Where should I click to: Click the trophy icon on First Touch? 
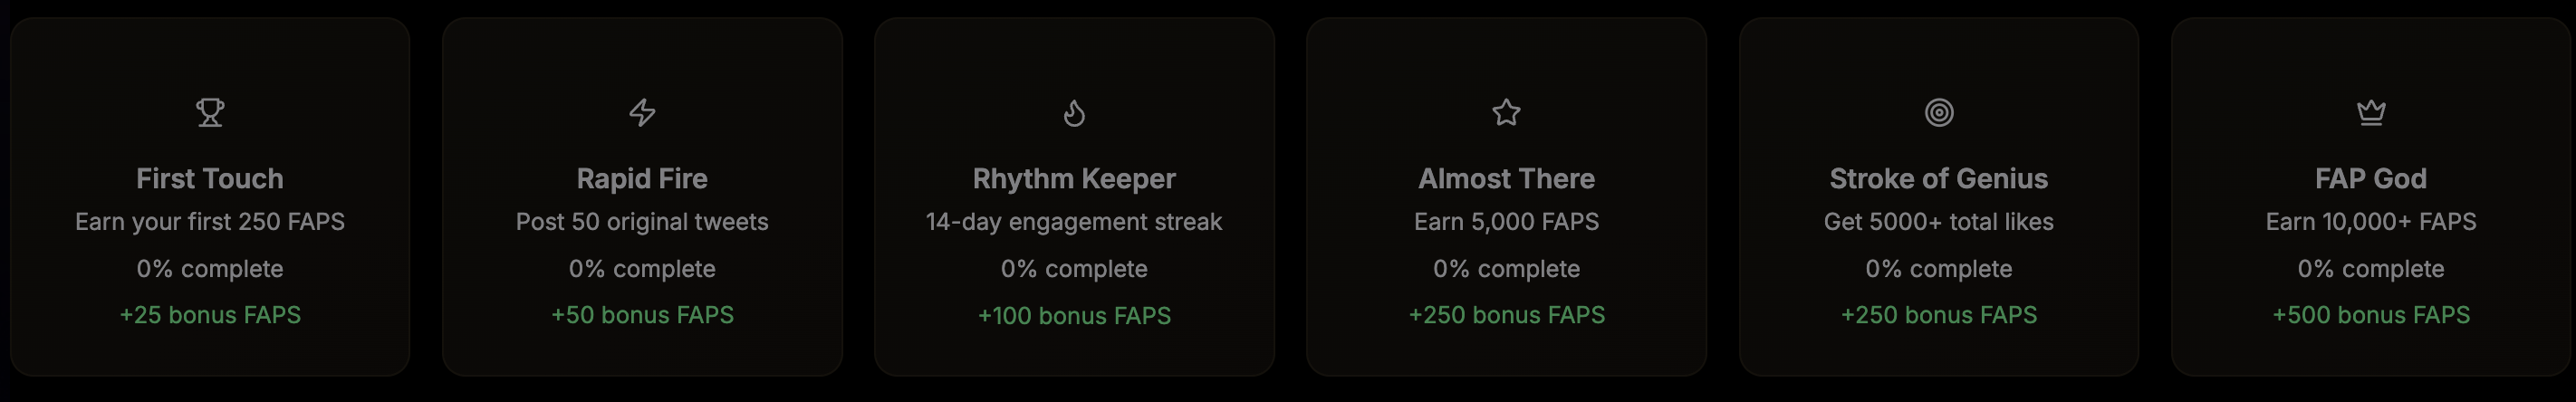coord(210,113)
